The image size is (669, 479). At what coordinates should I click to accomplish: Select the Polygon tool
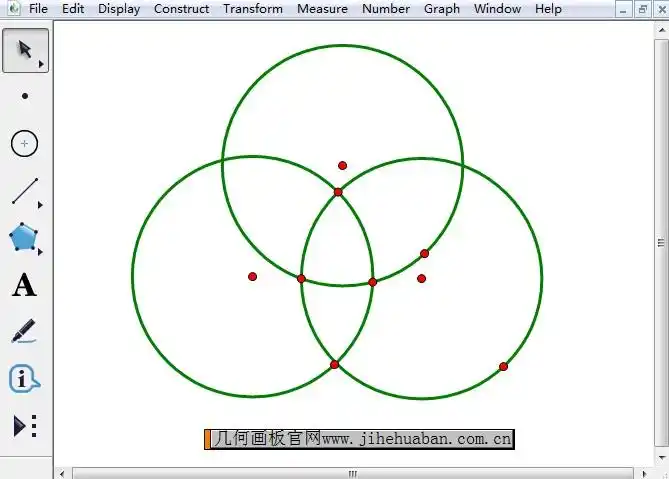pyautogui.click(x=25, y=238)
